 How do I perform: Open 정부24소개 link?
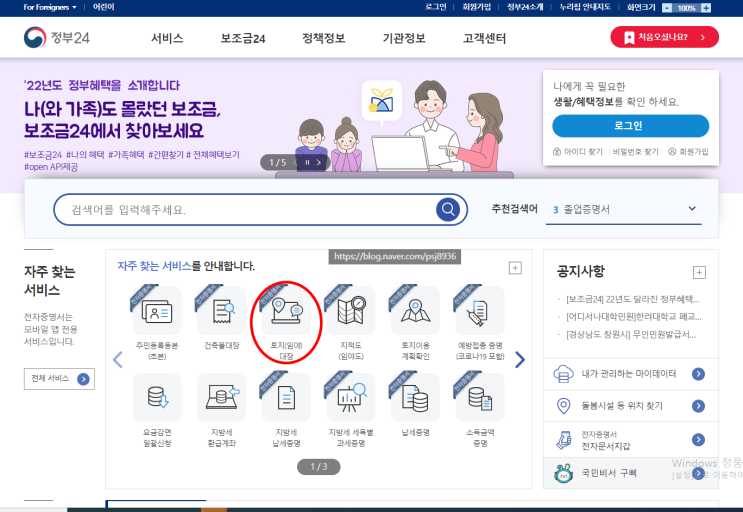click(525, 7)
